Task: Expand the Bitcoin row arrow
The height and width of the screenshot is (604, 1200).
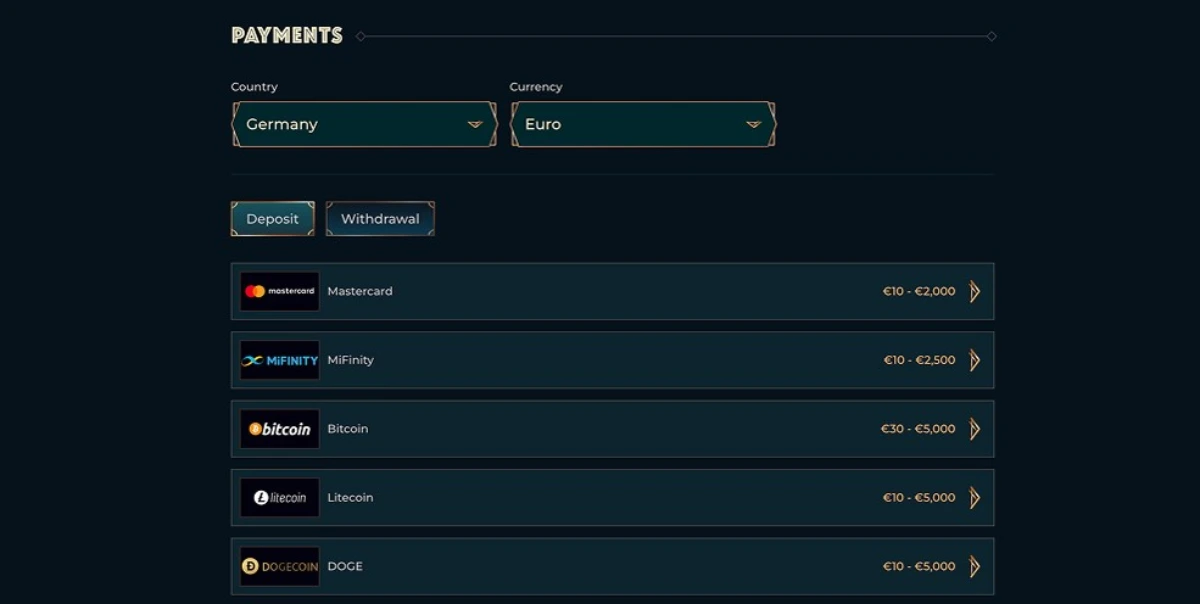Action: tap(975, 429)
